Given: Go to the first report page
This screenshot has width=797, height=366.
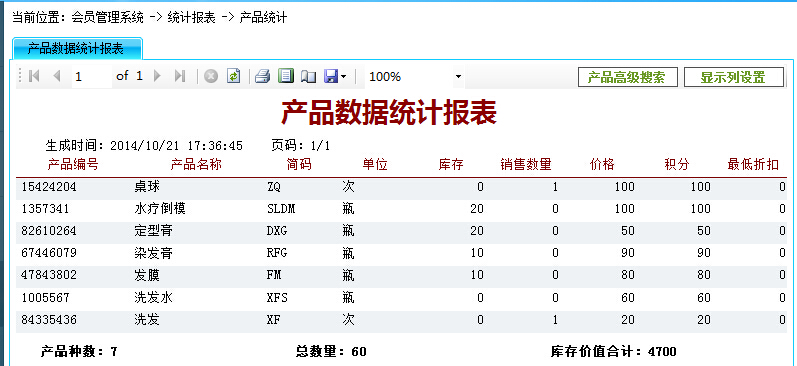Looking at the screenshot, I should 35,76.
